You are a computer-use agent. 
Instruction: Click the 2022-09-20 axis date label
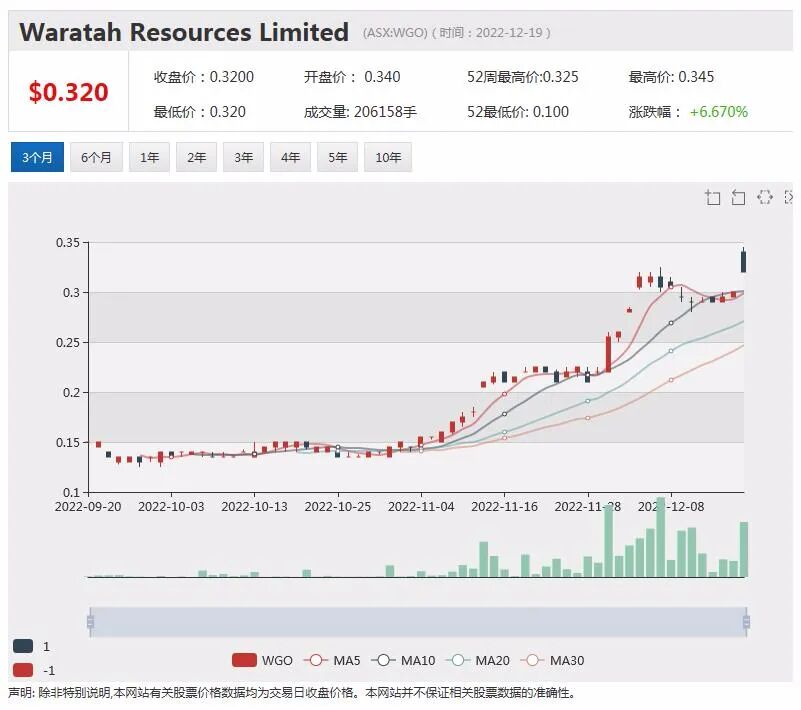point(88,506)
